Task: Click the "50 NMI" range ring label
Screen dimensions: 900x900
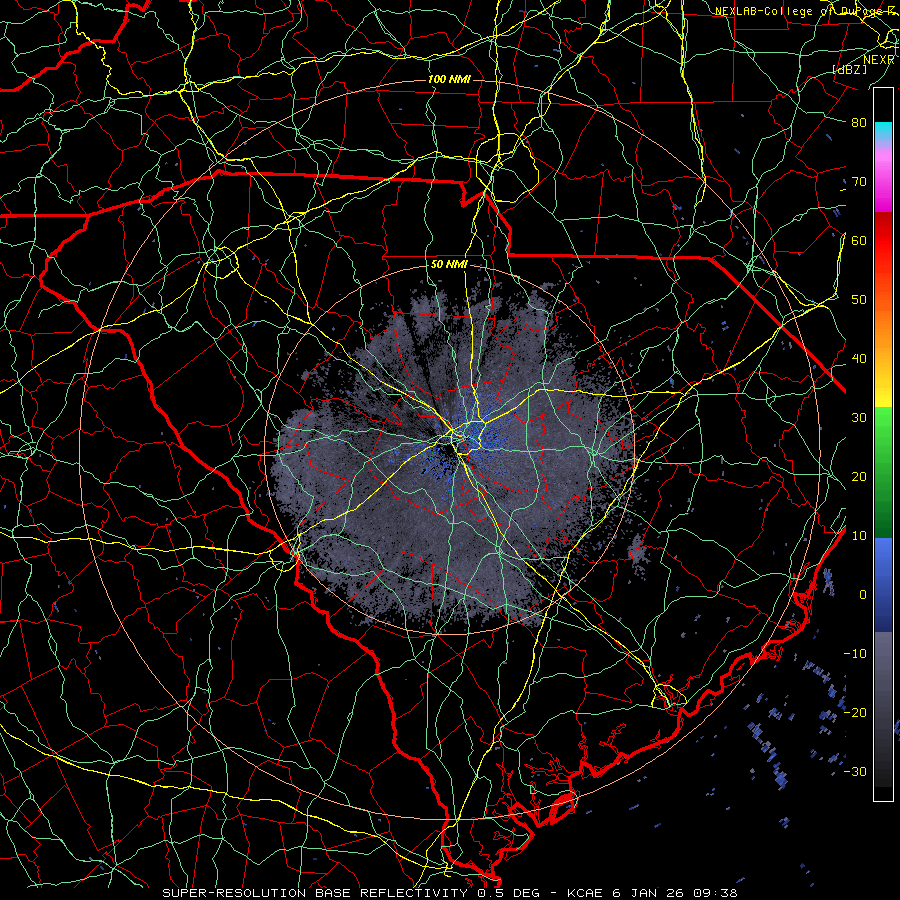Action: click(449, 265)
